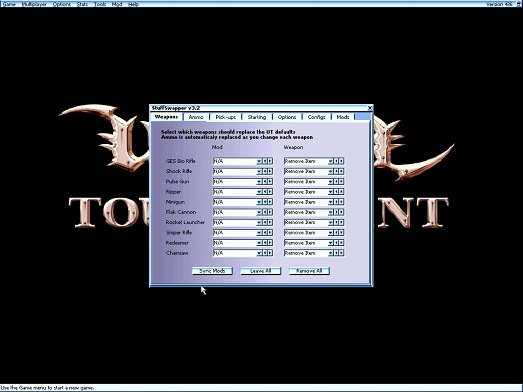The image size is (523, 392).
Task: Click next-item arrow for Shock Rifle mod
Action: coord(270,171)
